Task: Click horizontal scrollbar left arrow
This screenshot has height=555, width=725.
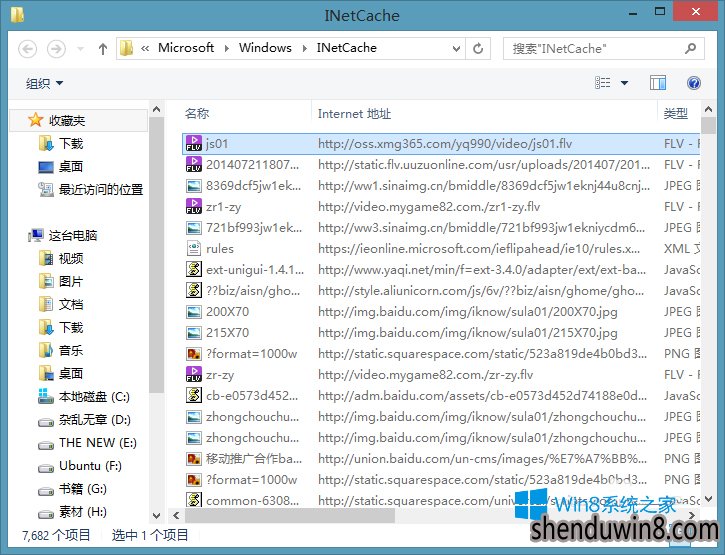Action: point(176,515)
